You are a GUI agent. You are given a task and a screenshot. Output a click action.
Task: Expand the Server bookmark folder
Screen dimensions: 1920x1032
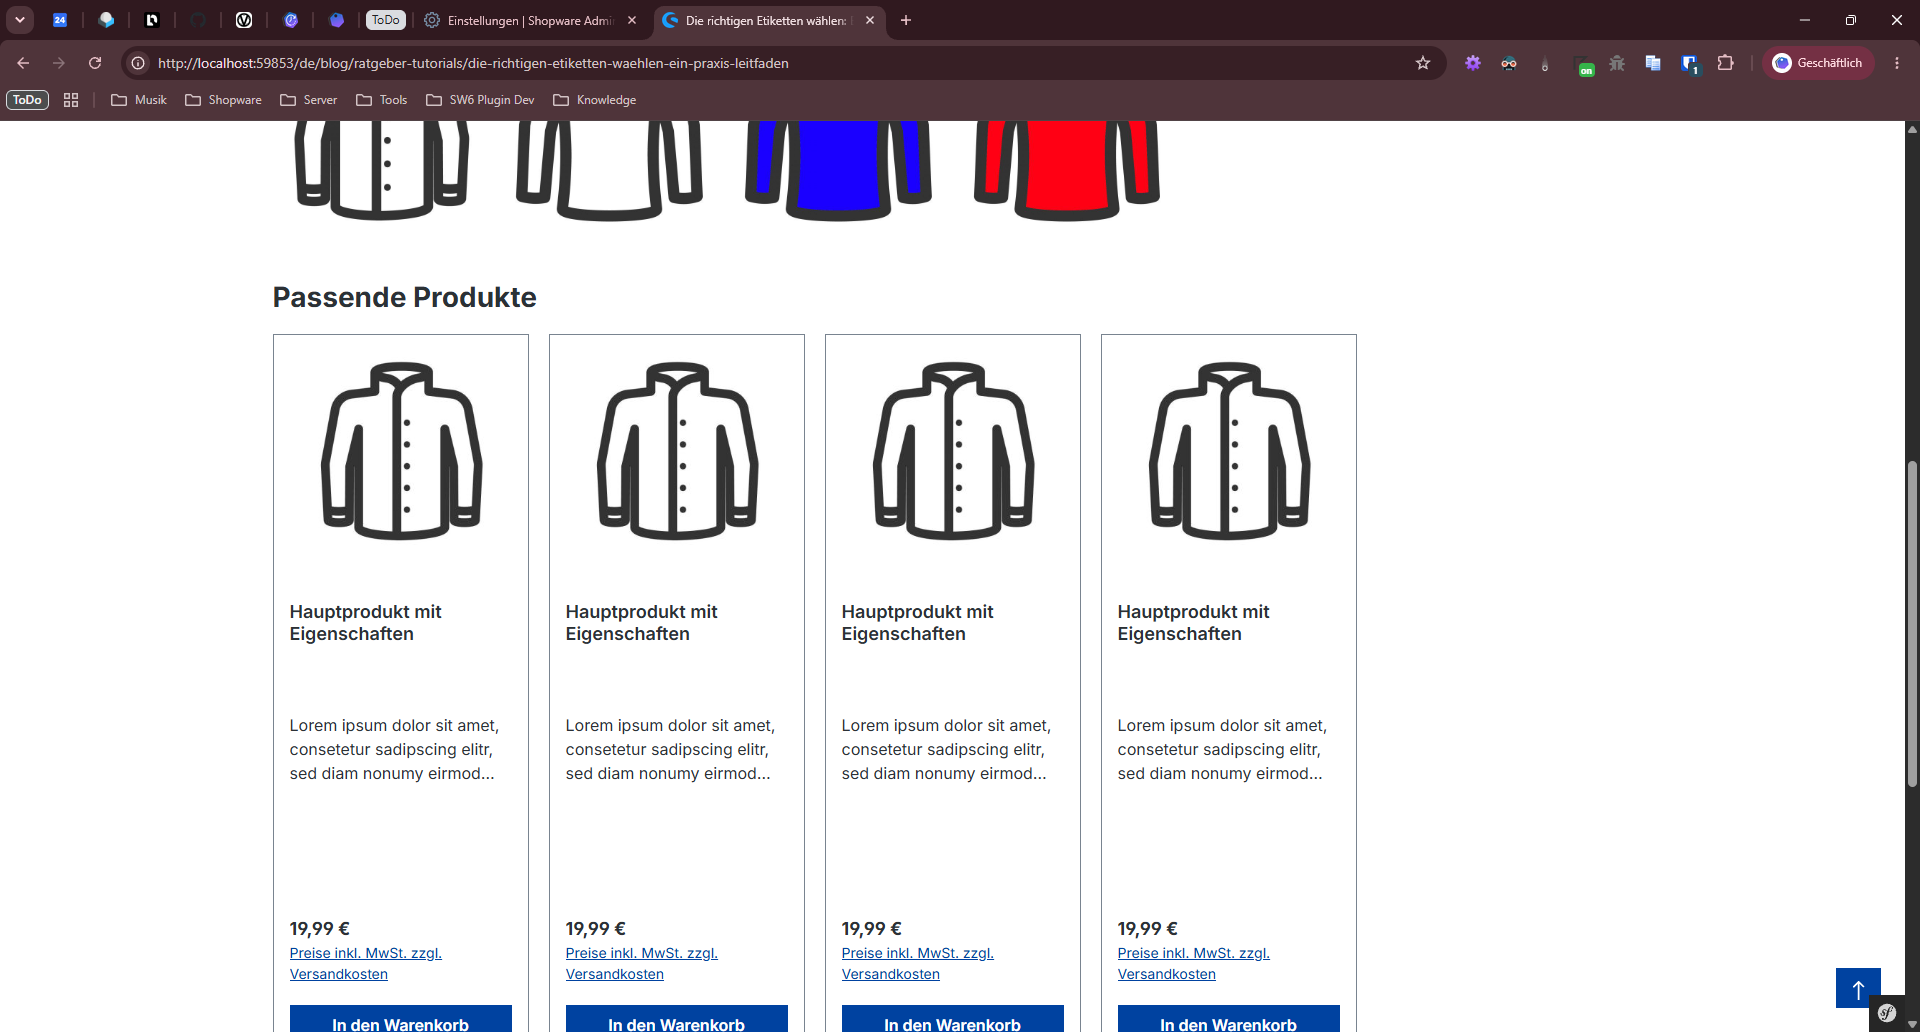coord(309,100)
